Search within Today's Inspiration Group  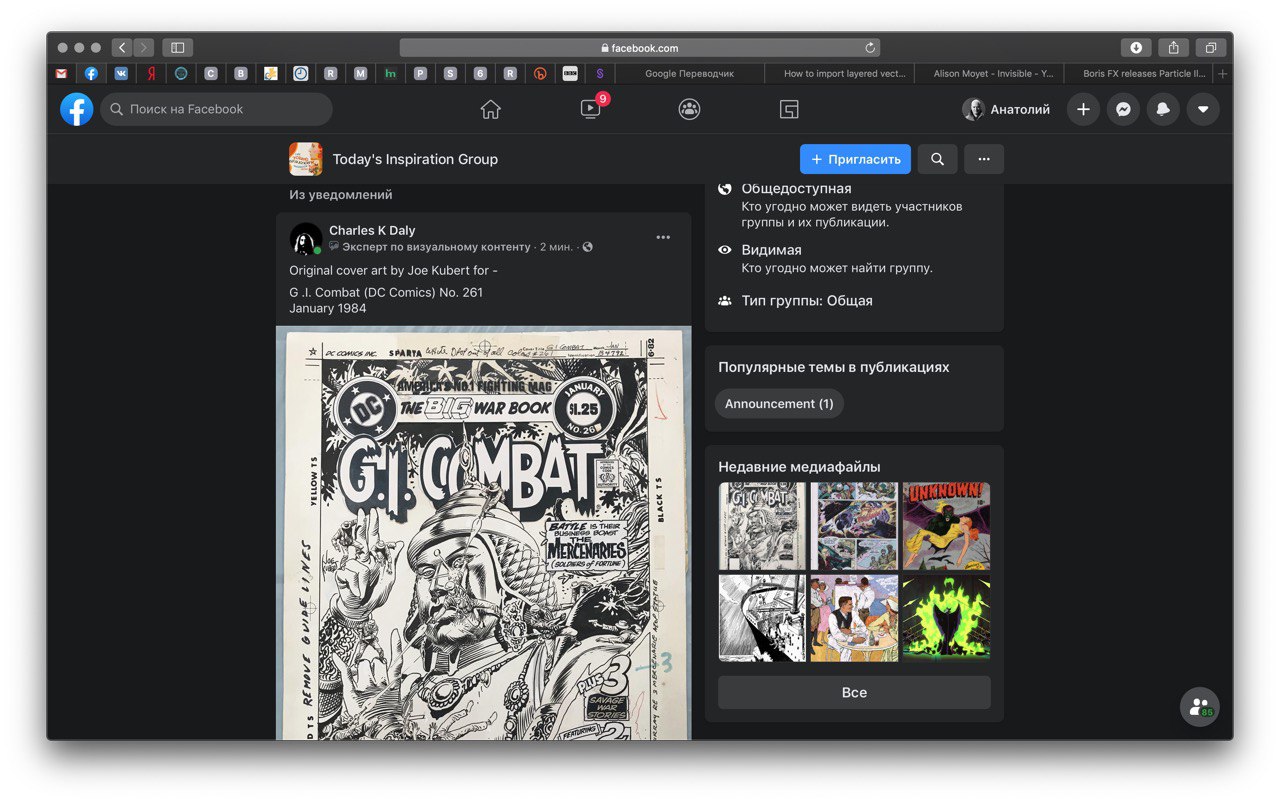click(937, 159)
